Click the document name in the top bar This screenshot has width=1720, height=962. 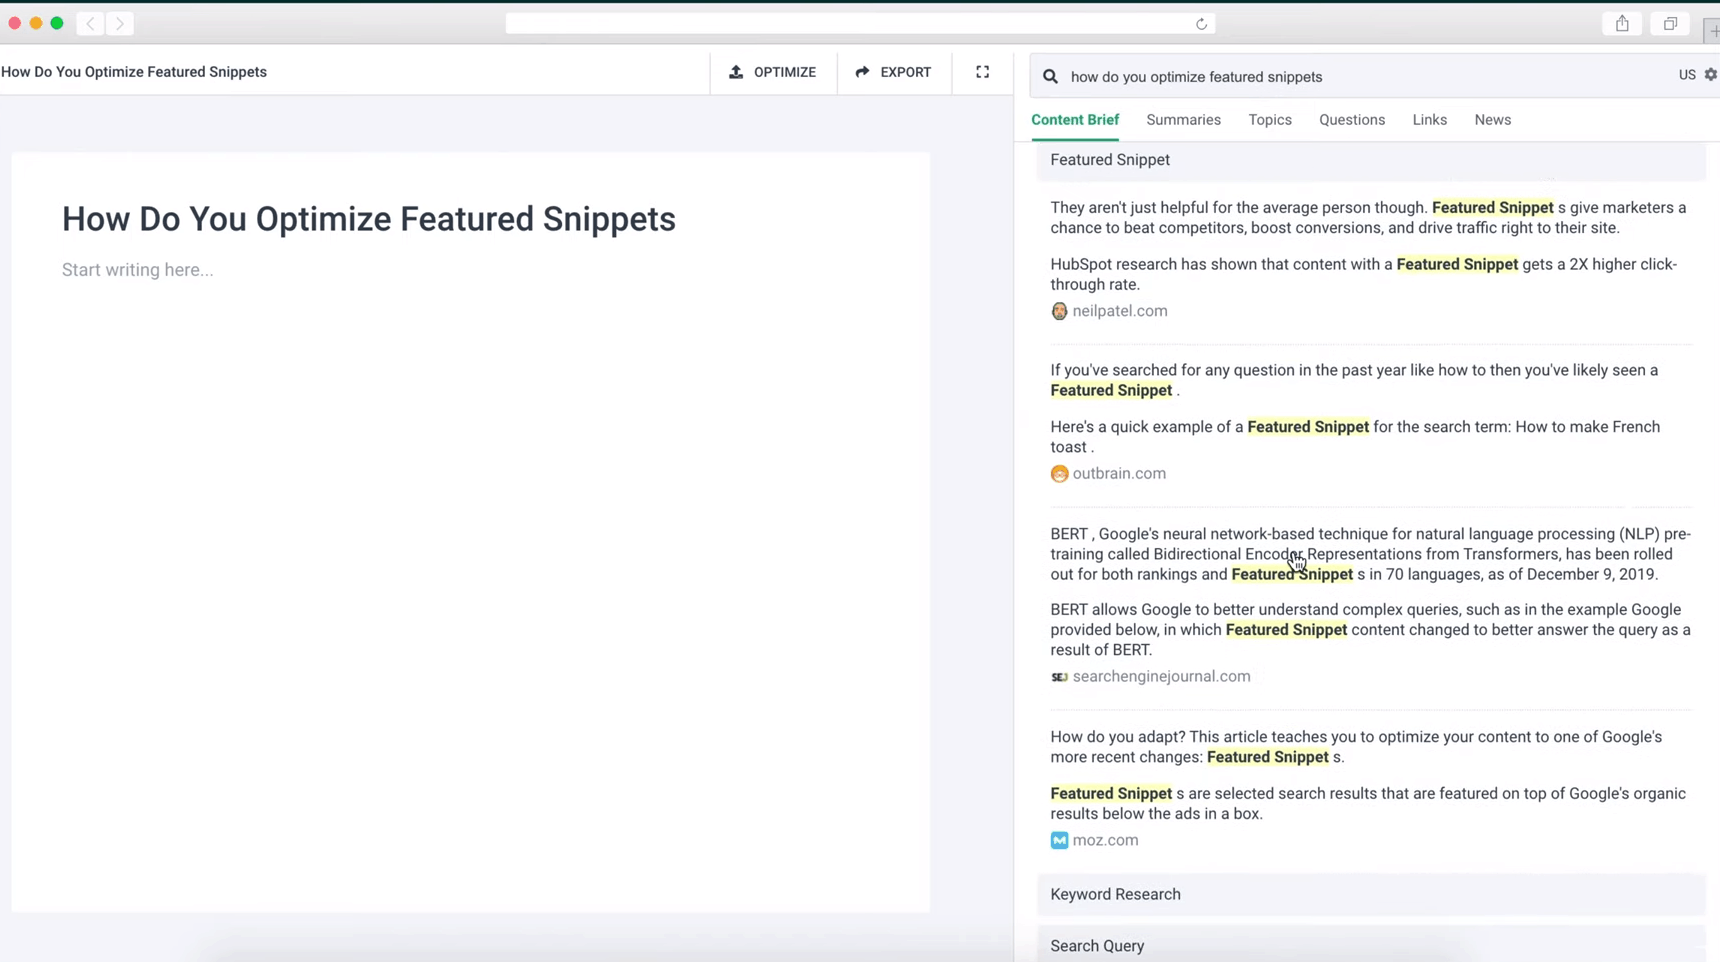pos(134,72)
